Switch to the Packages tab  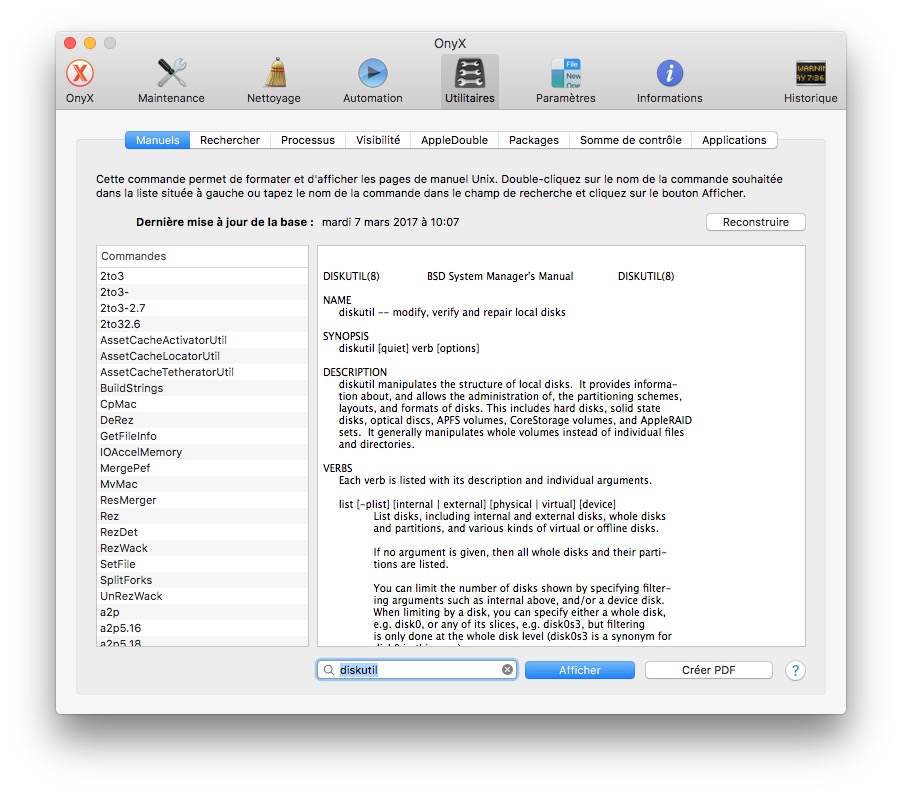(534, 140)
